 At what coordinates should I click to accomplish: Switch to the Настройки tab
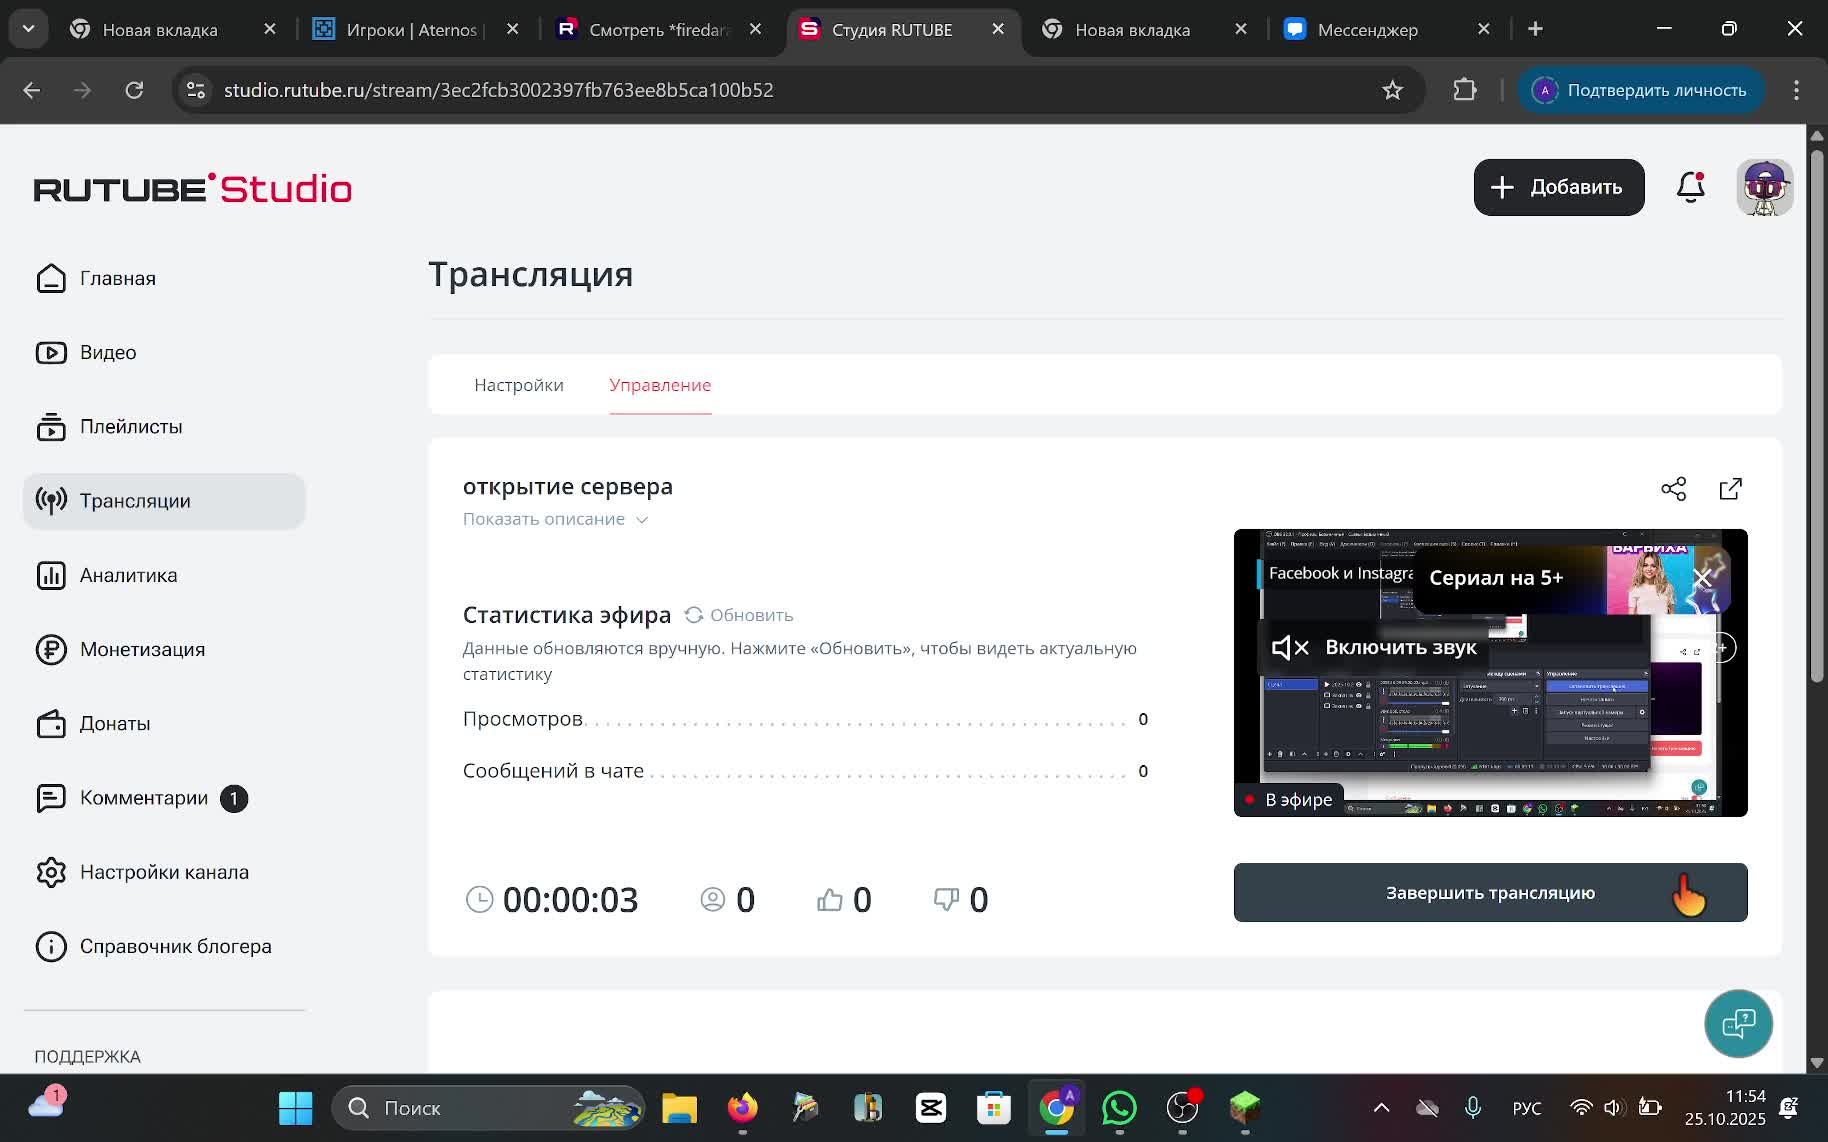[x=519, y=385]
